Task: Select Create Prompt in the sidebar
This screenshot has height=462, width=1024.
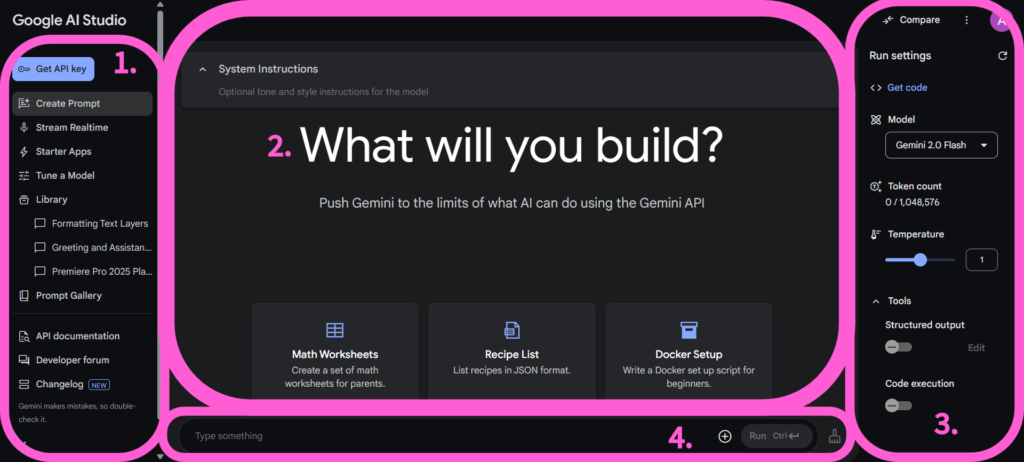Action: pyautogui.click(x=82, y=103)
